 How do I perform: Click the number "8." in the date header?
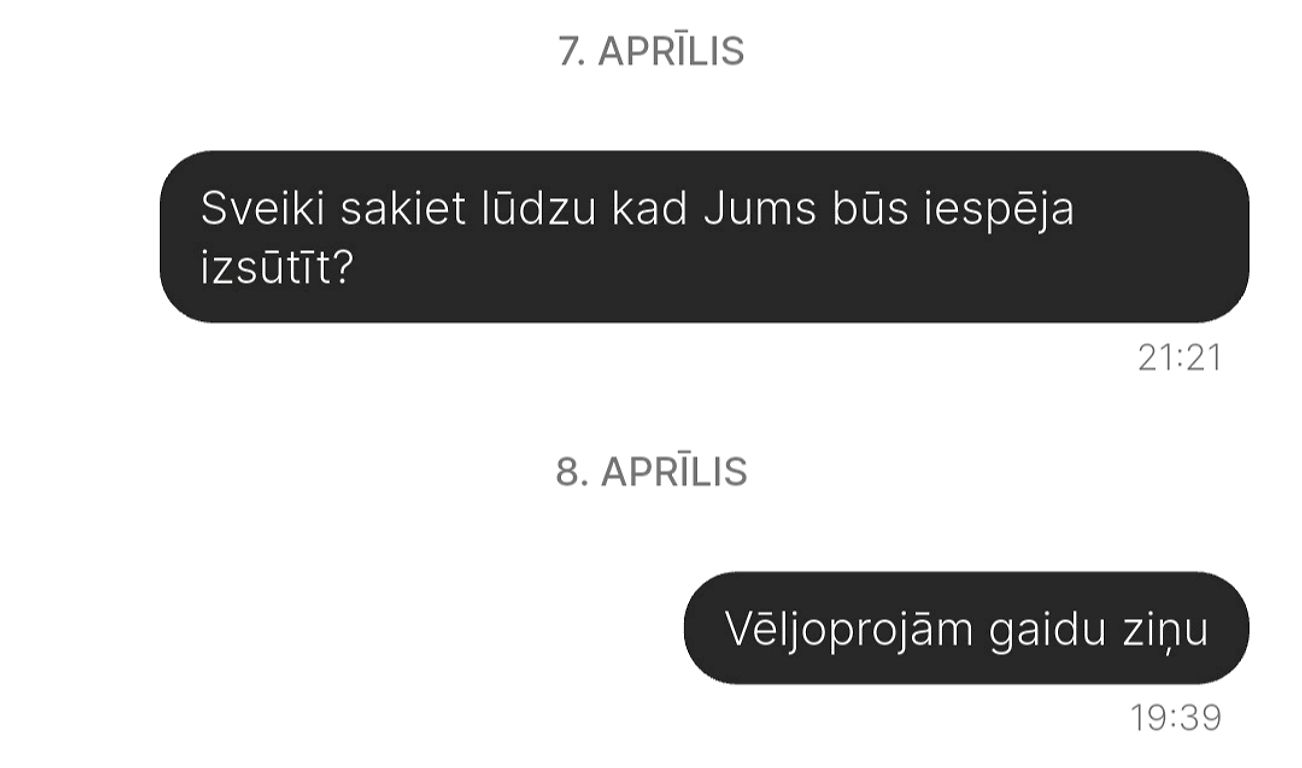coord(572,472)
